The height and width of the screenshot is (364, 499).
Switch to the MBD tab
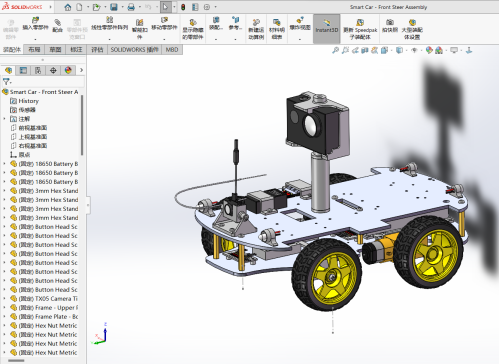(172, 50)
